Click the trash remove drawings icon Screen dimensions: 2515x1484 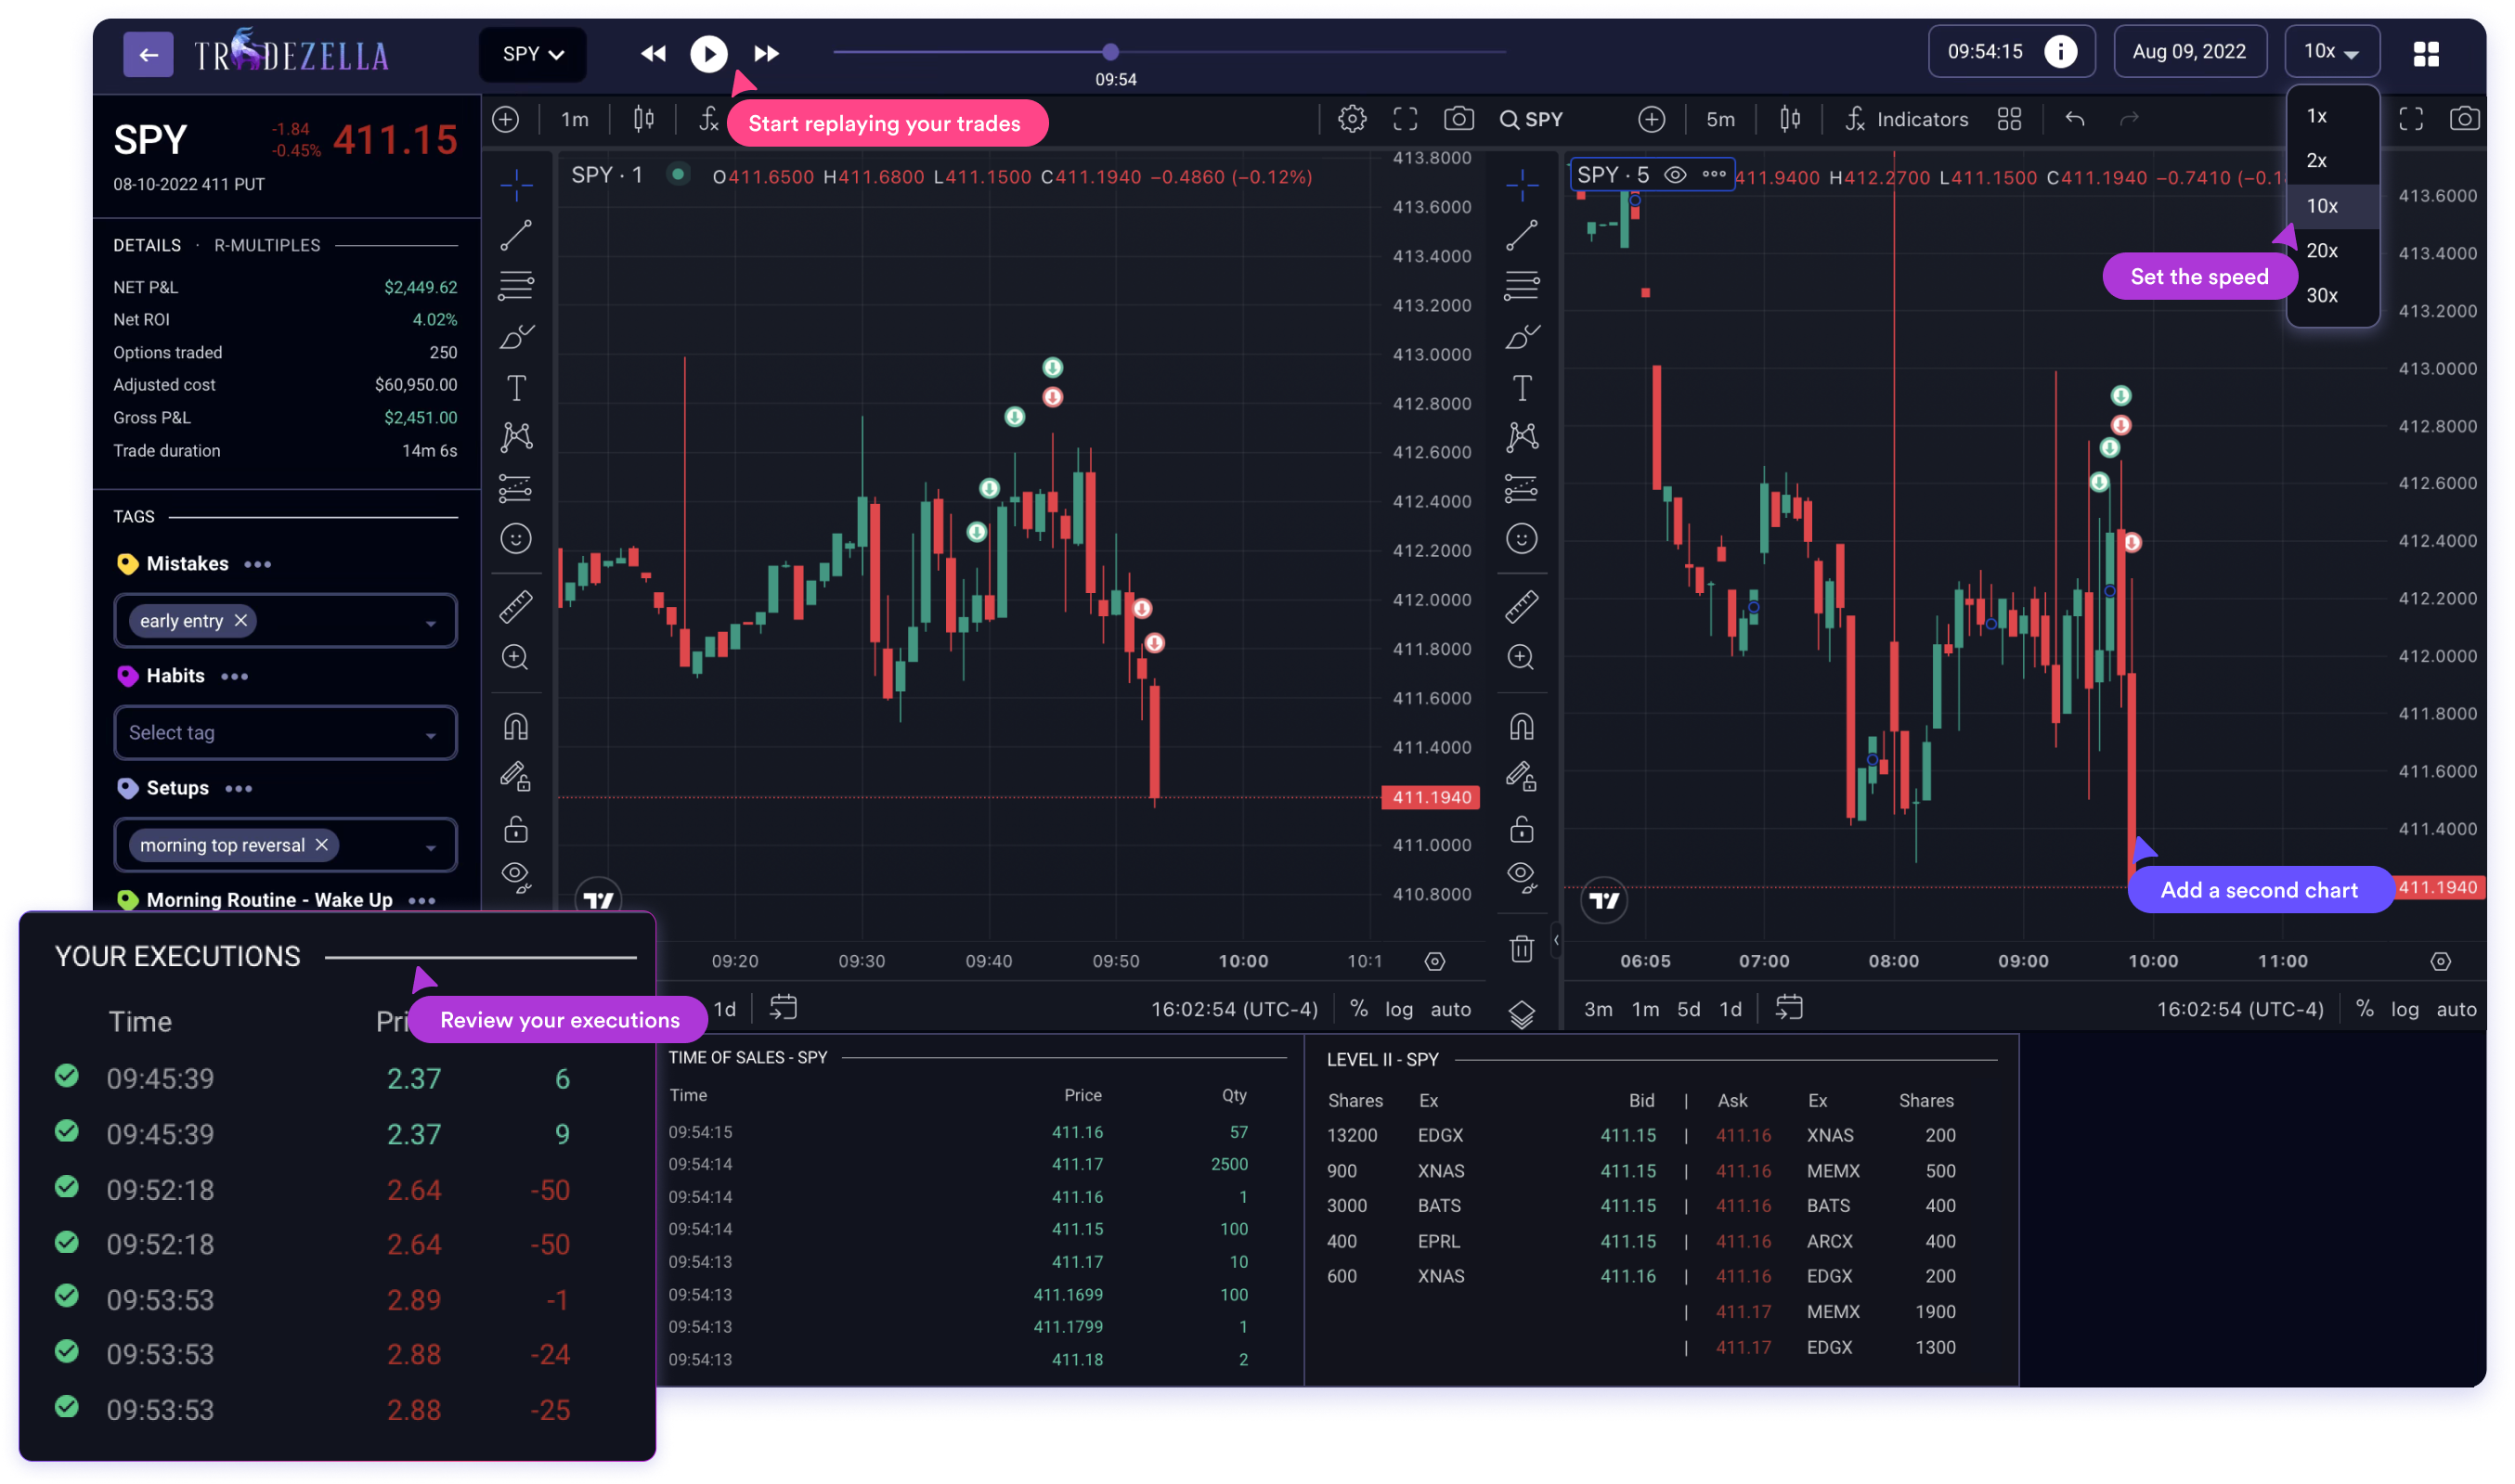pyautogui.click(x=1521, y=948)
